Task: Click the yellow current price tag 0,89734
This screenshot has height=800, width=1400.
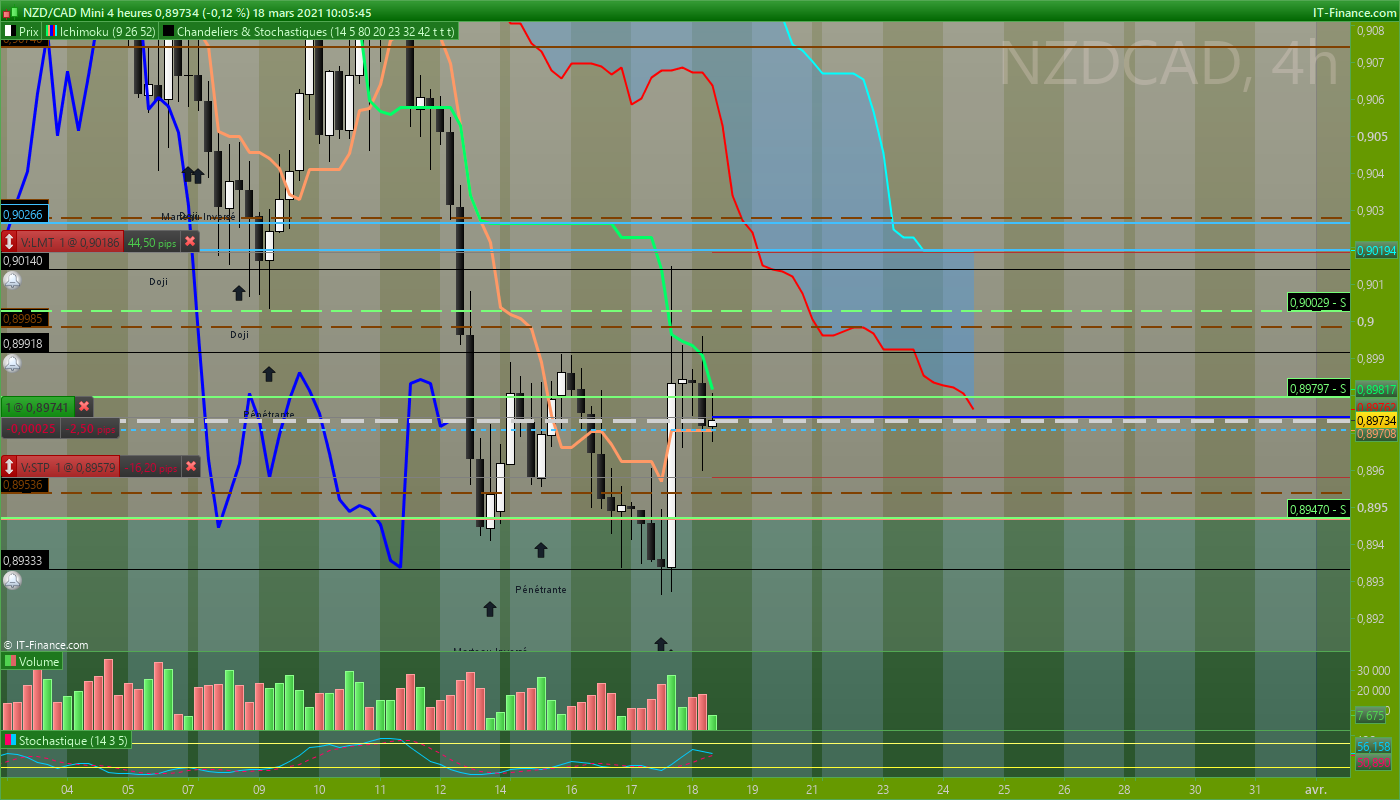Action: (x=1376, y=420)
